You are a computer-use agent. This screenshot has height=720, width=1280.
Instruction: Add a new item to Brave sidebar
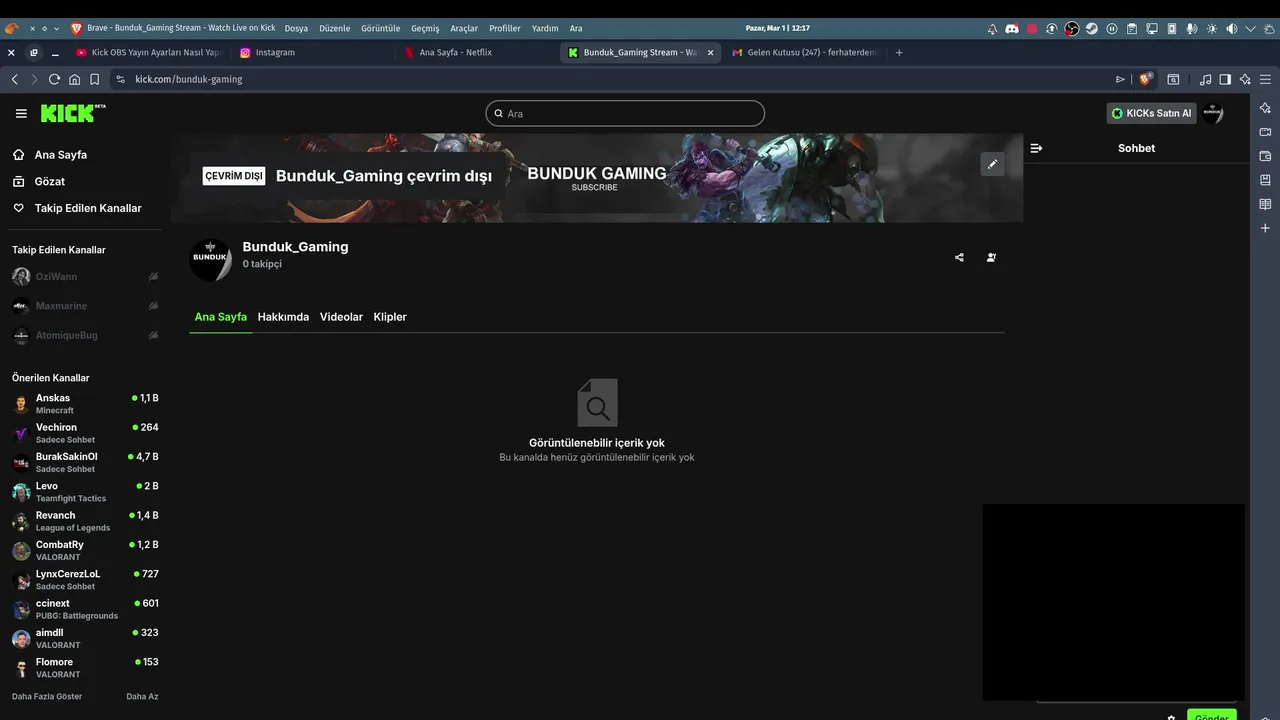tap(1265, 228)
